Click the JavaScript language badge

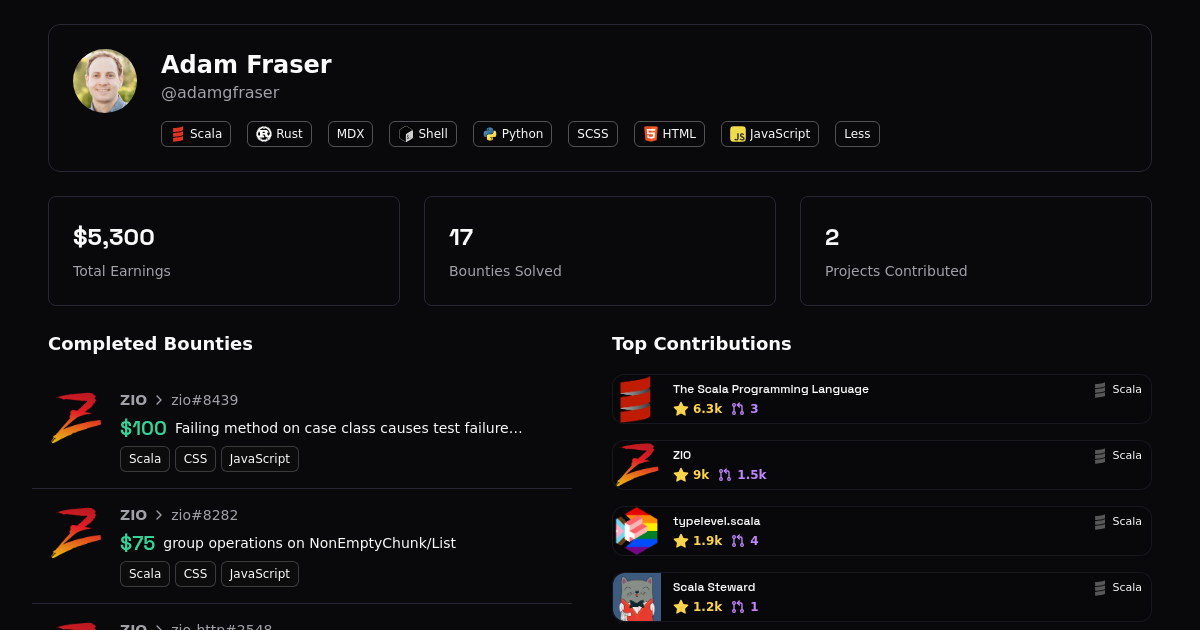pyautogui.click(x=769, y=134)
